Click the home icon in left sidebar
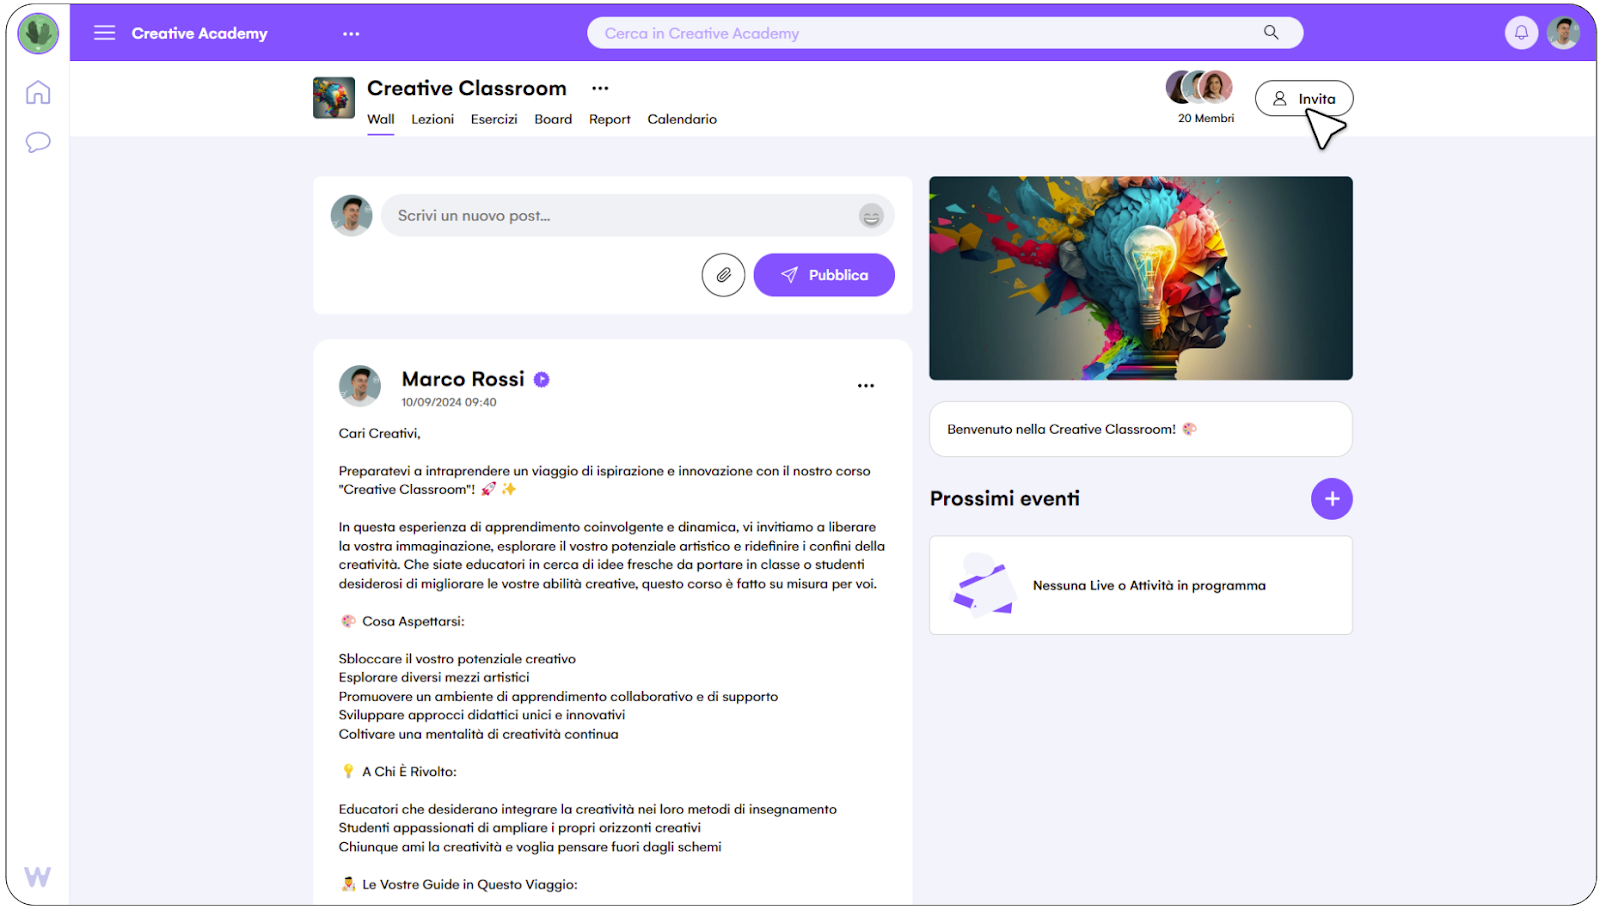 point(38,92)
